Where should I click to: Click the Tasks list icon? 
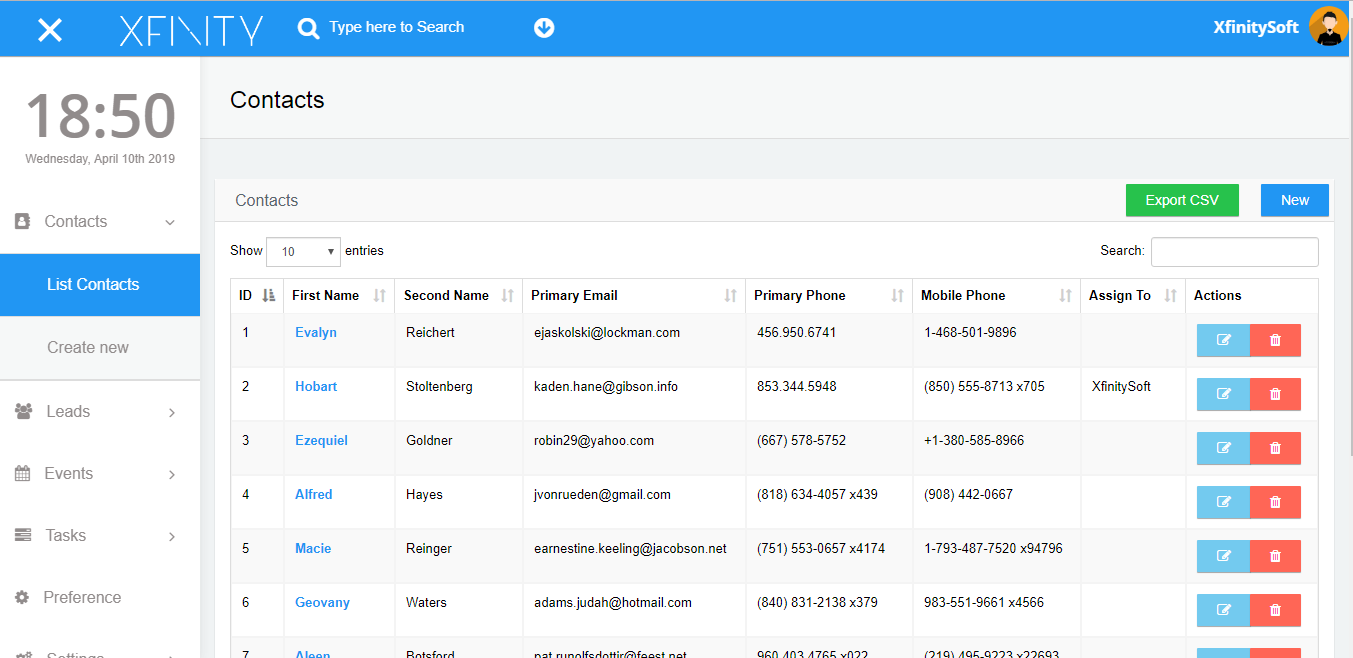click(x=22, y=536)
